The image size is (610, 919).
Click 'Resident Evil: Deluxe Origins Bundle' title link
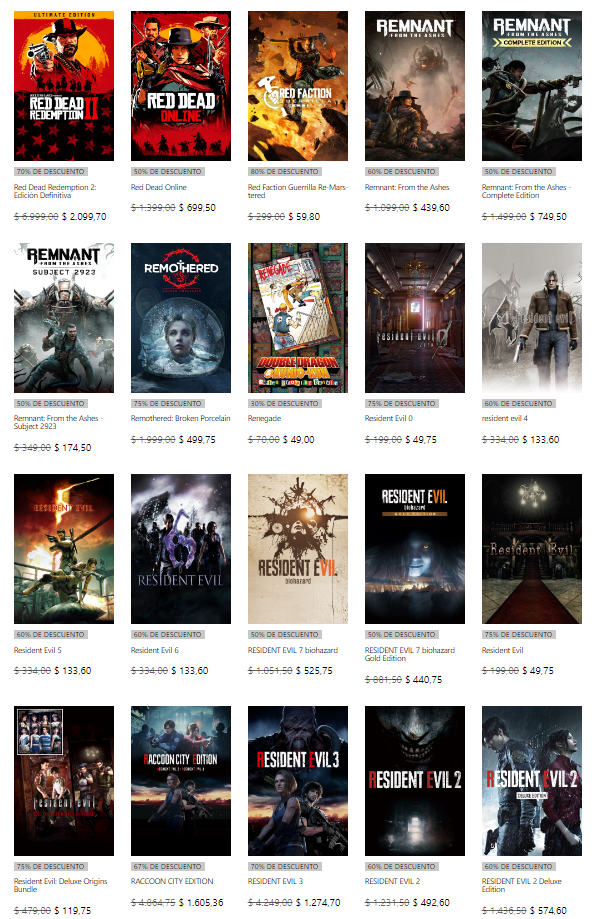click(x=61, y=886)
